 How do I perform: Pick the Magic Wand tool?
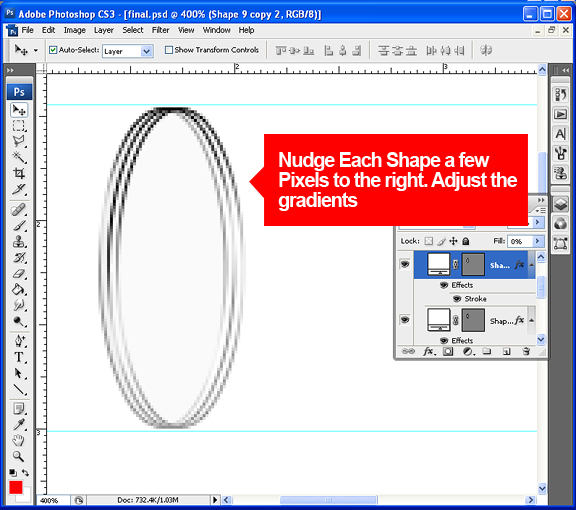click(19, 158)
